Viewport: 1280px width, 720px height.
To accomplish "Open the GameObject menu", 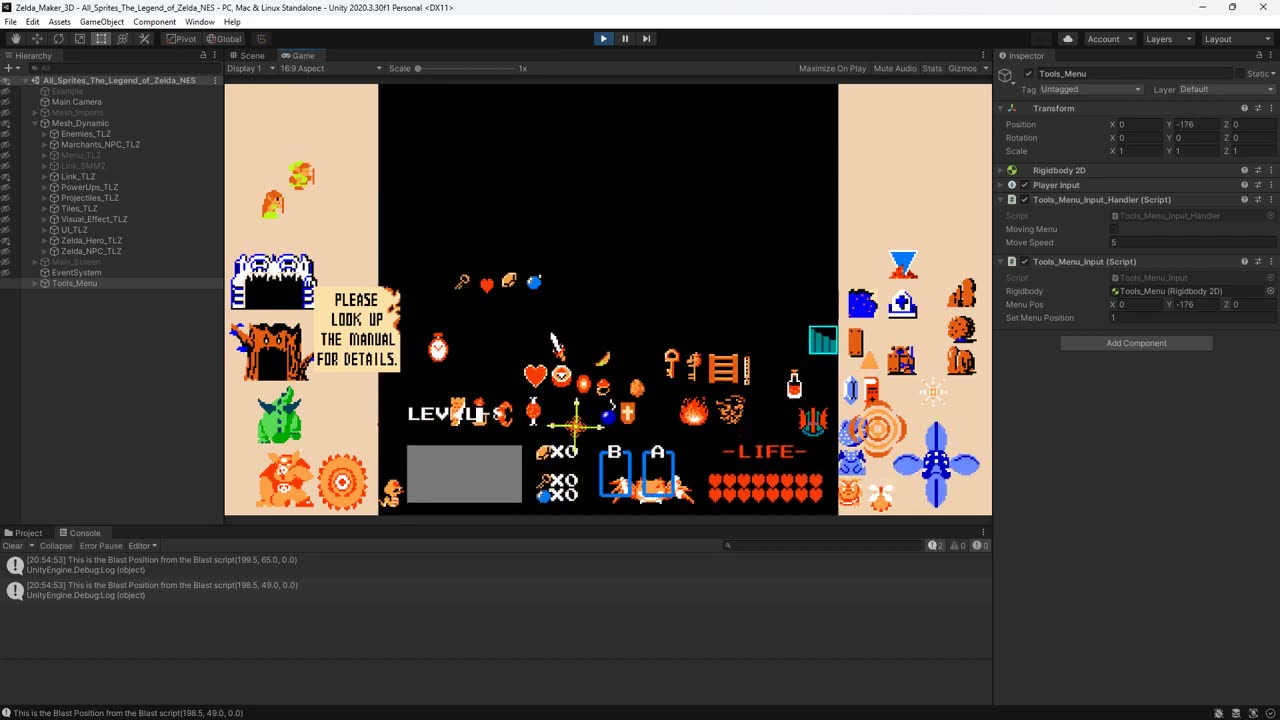I will point(102,22).
